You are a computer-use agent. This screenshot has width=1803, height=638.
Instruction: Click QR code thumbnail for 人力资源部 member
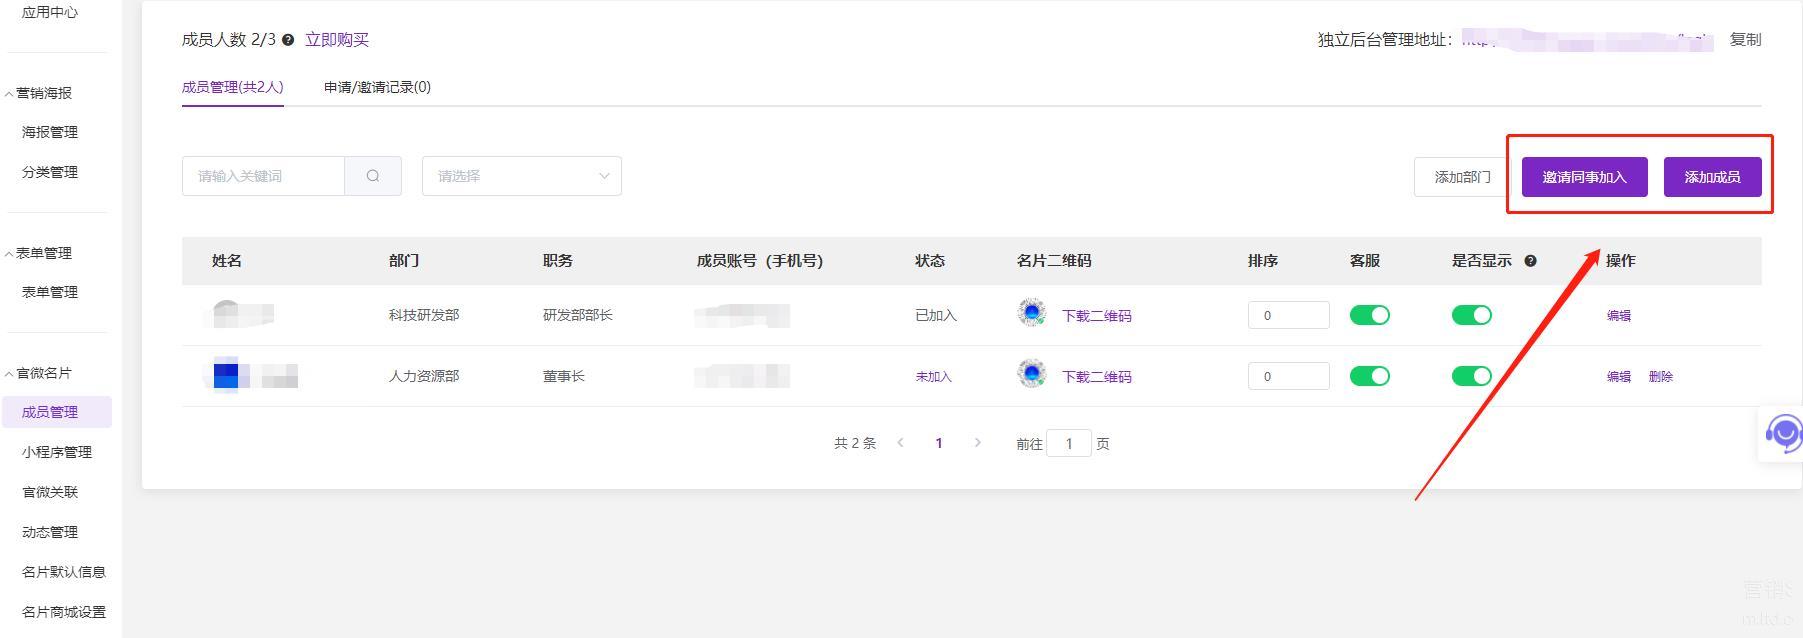point(1031,375)
